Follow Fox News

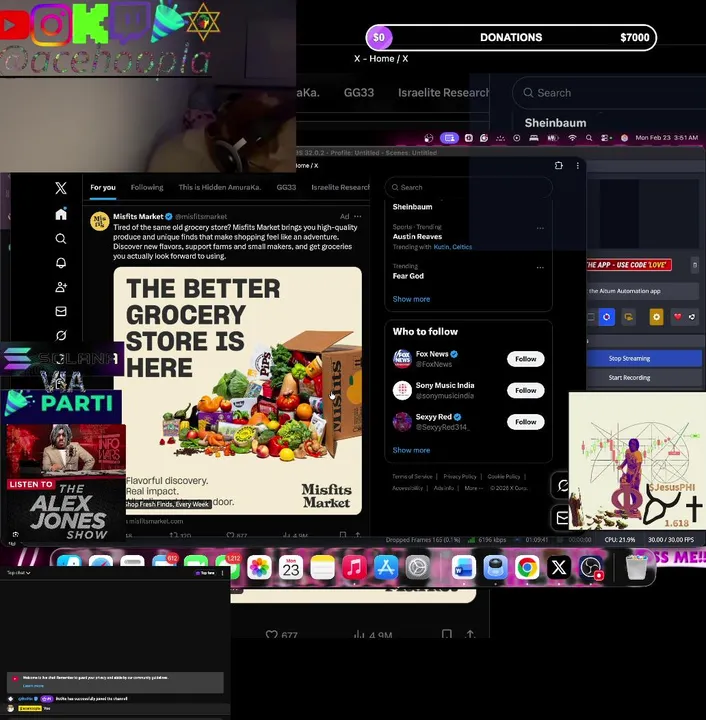[526, 359]
